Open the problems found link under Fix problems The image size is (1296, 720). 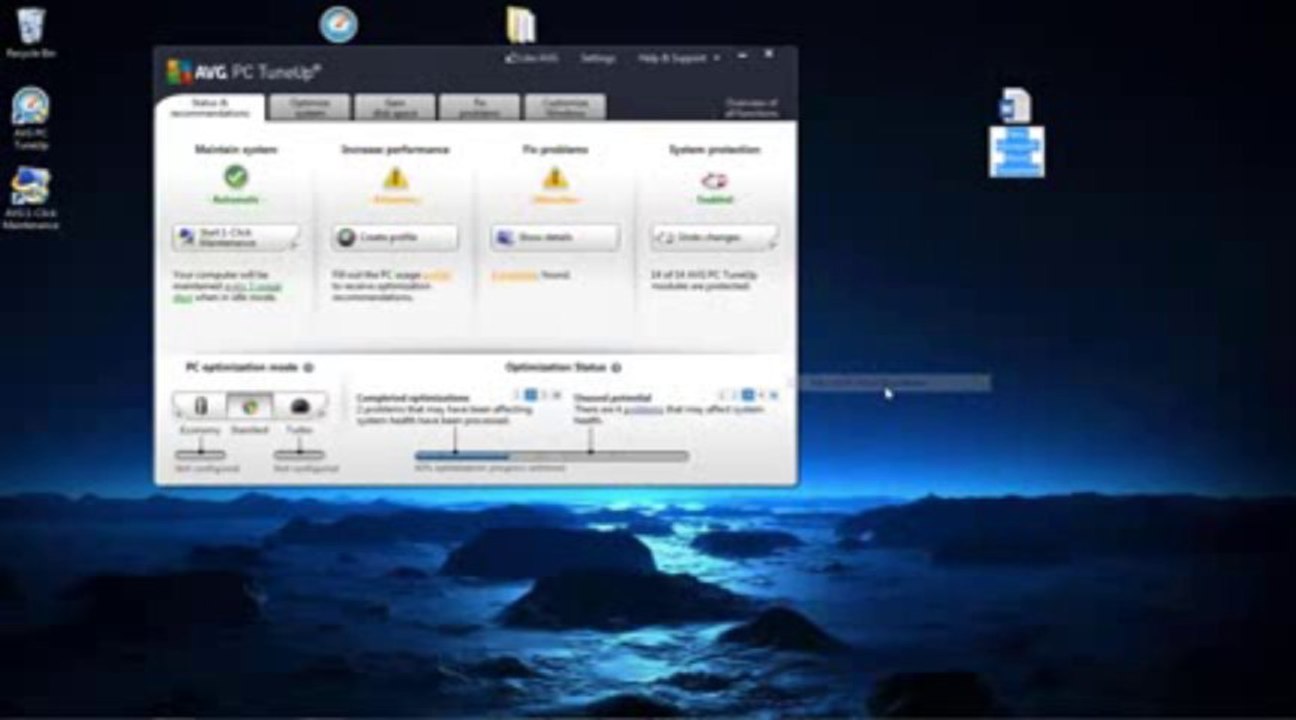[x=514, y=274]
